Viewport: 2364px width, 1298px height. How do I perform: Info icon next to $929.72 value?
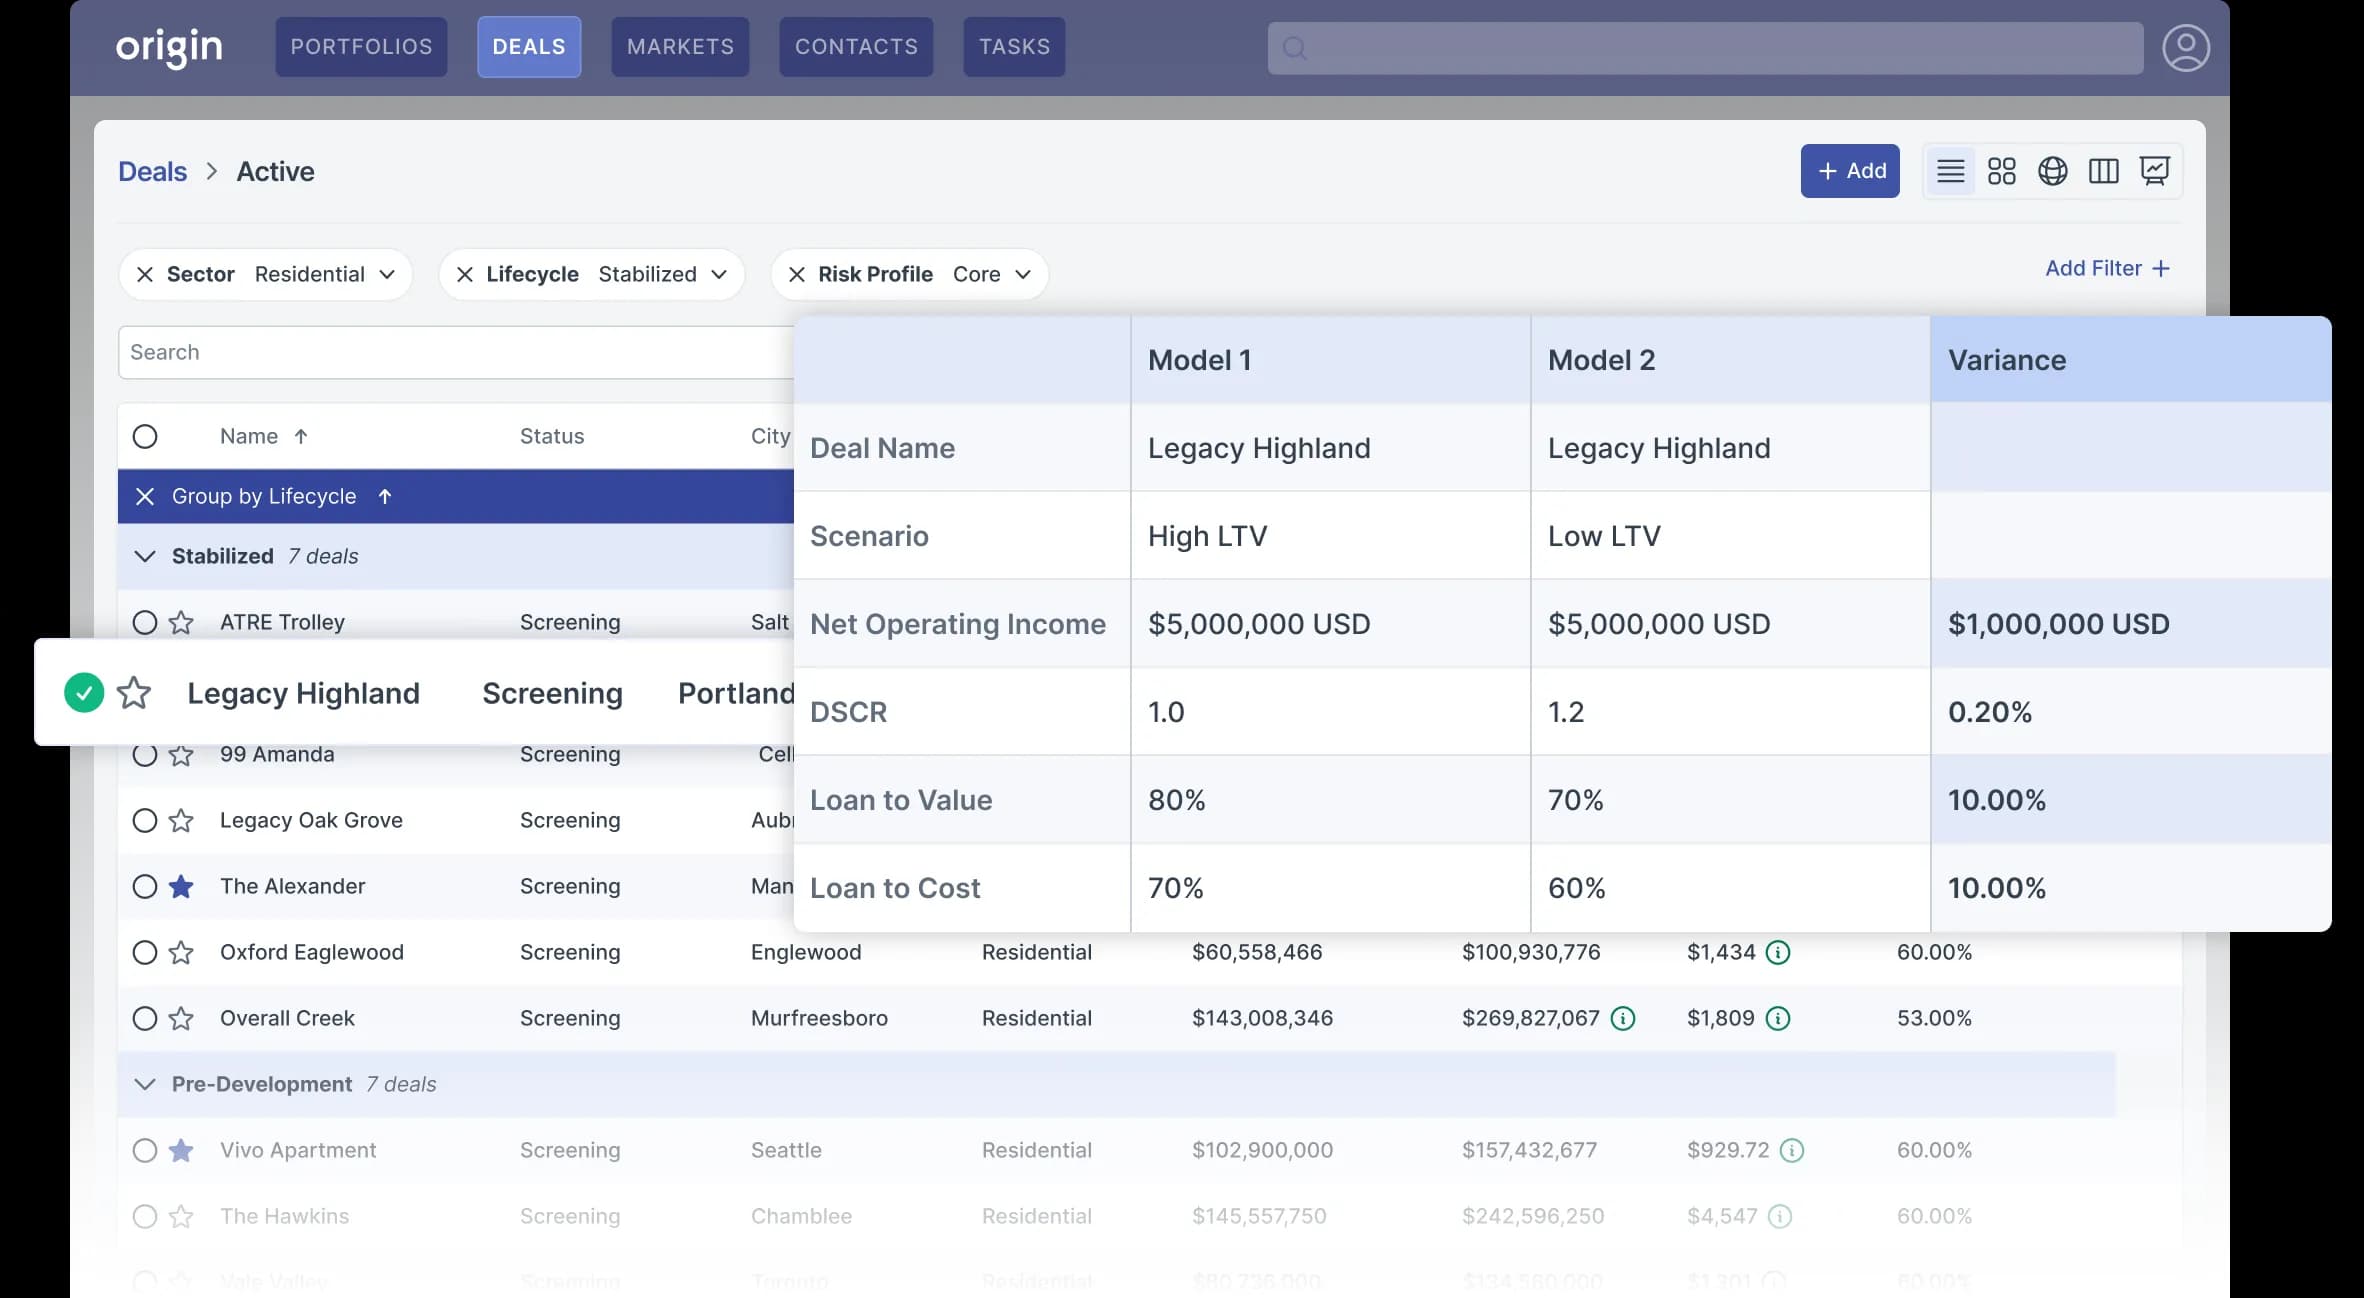pyautogui.click(x=1792, y=1150)
